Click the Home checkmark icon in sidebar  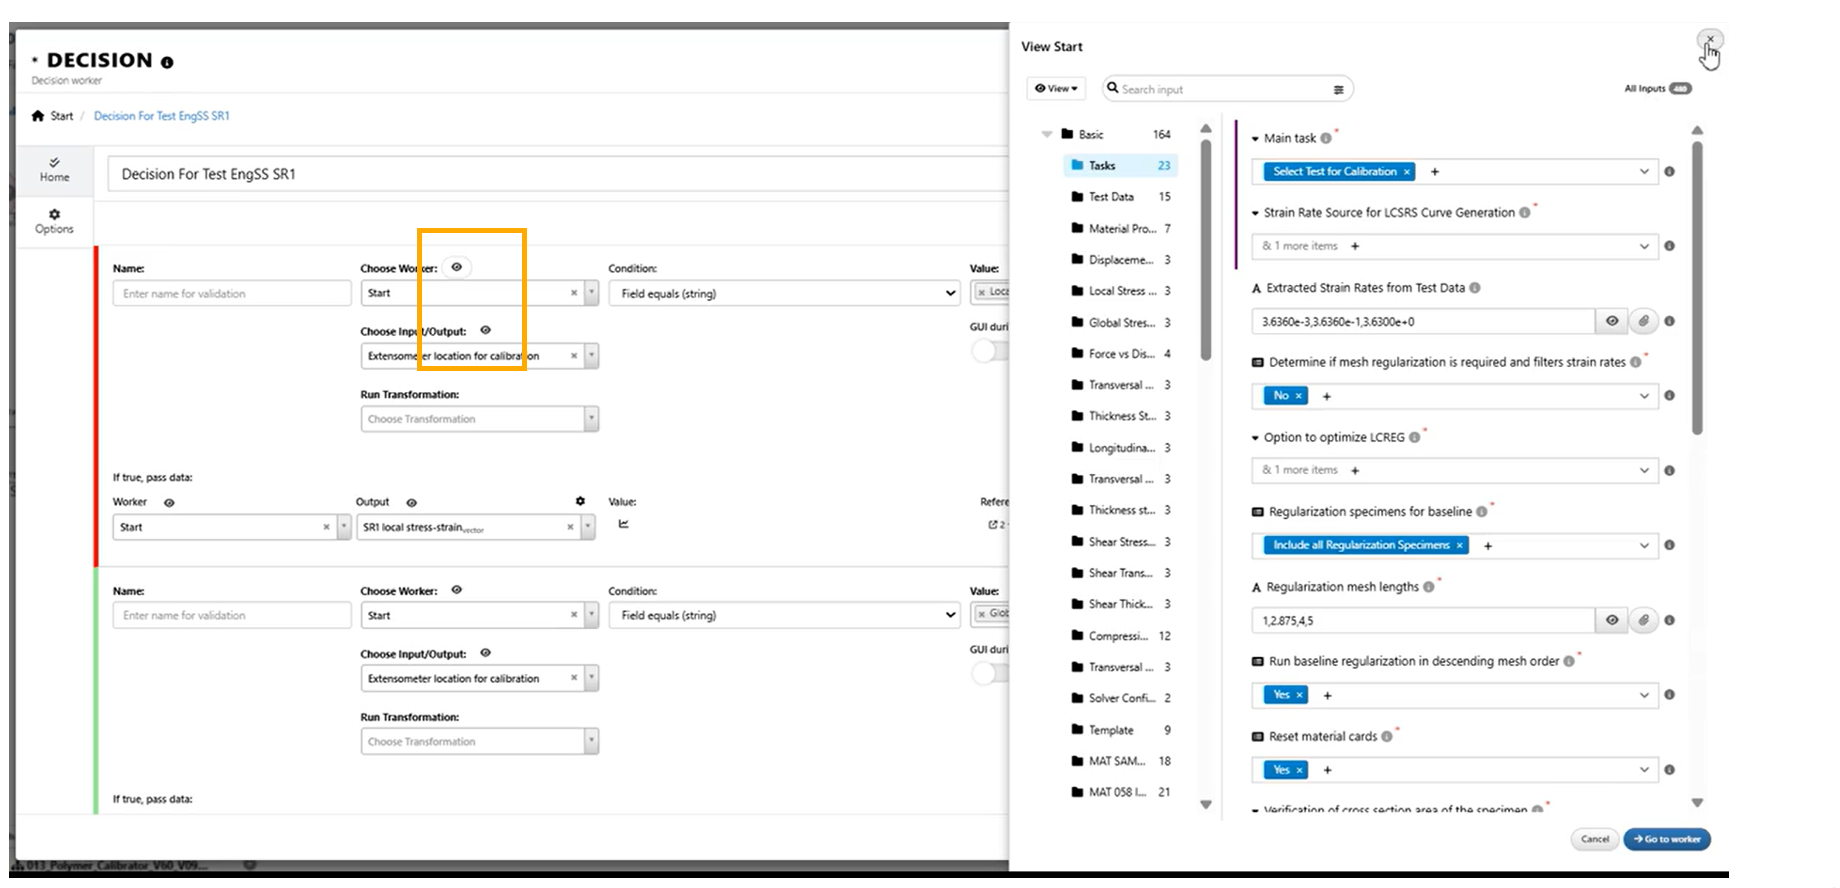pyautogui.click(x=54, y=162)
